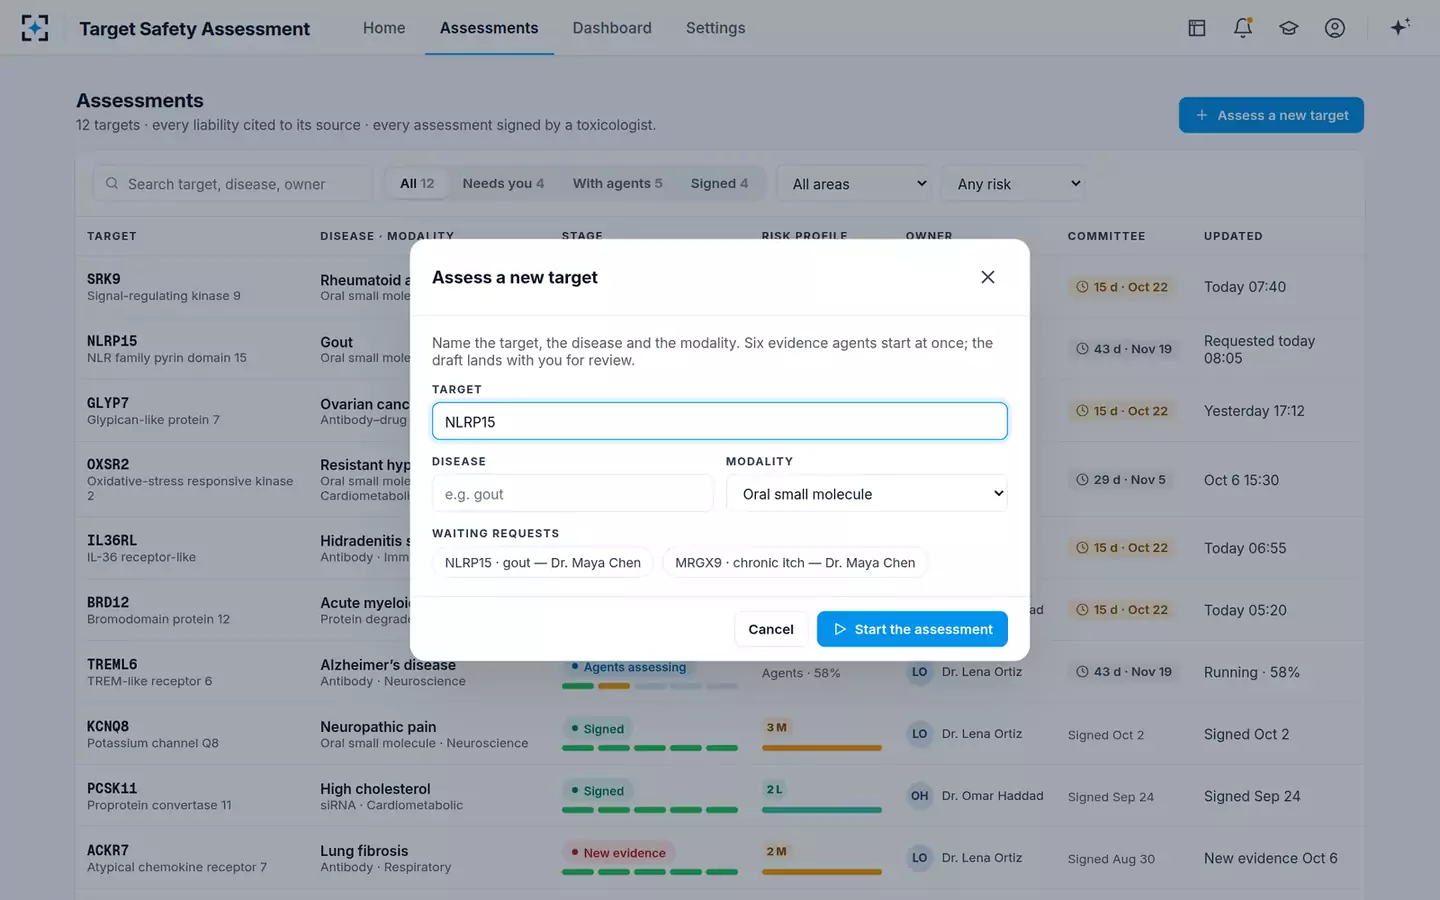Click the SRK9 15 d · Oct 22 committee badge
1440x900 pixels.
[x=1121, y=287]
